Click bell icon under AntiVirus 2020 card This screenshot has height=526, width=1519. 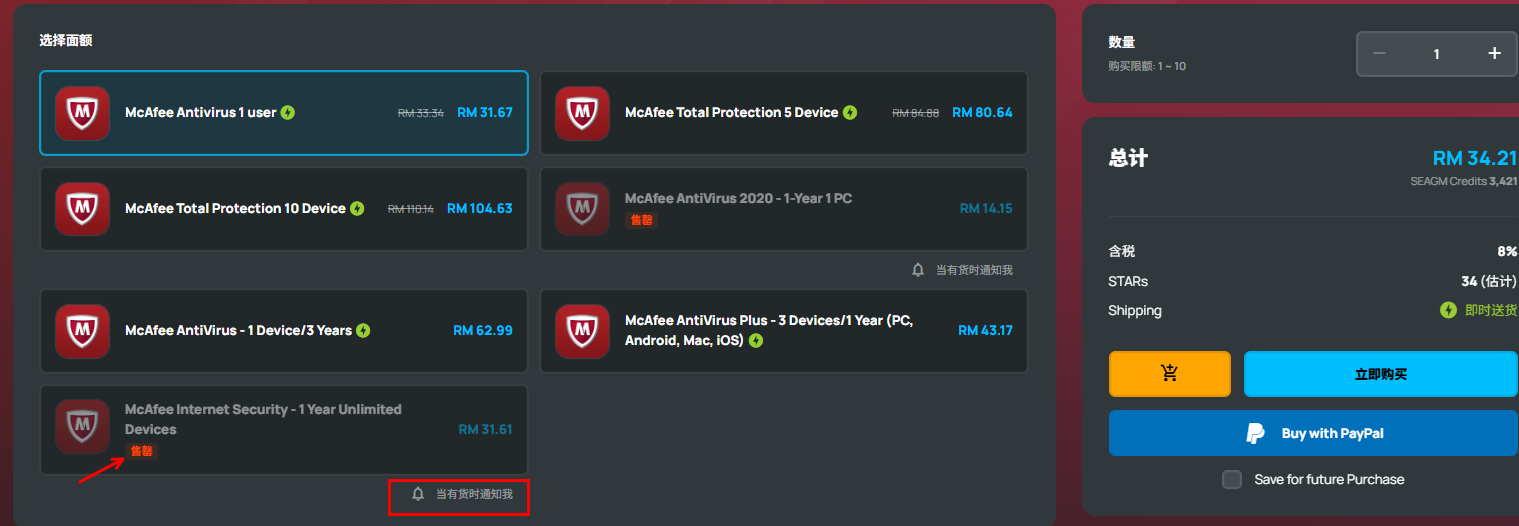pos(918,270)
